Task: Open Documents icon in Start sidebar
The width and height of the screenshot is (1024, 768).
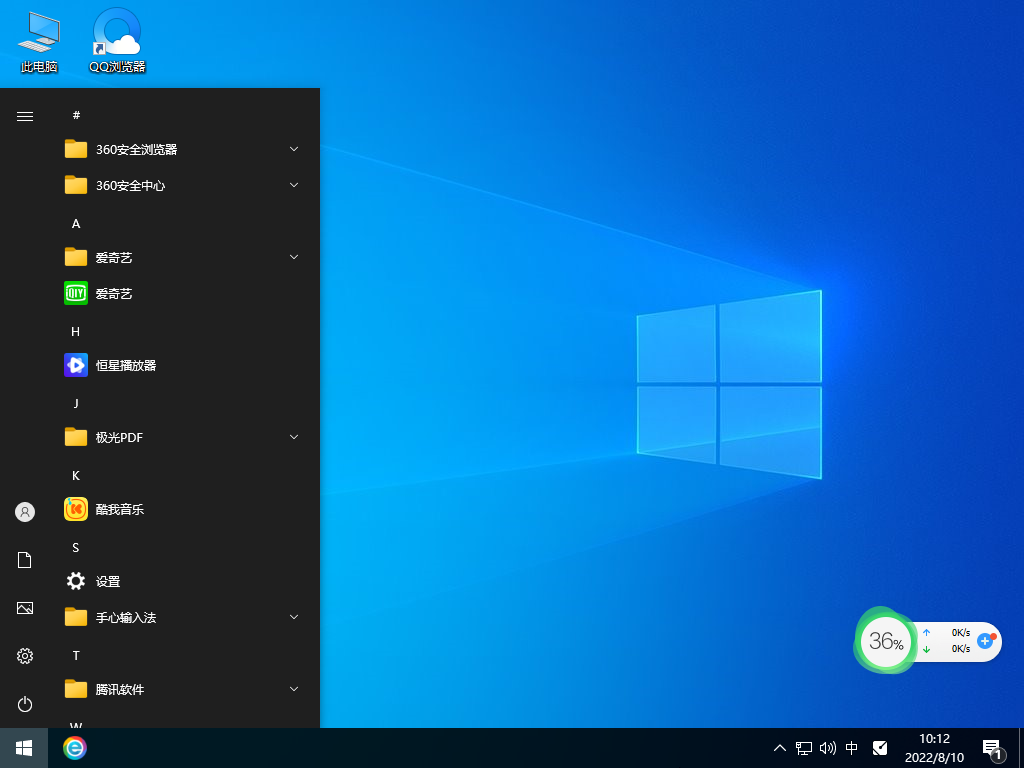Action: pos(25,560)
